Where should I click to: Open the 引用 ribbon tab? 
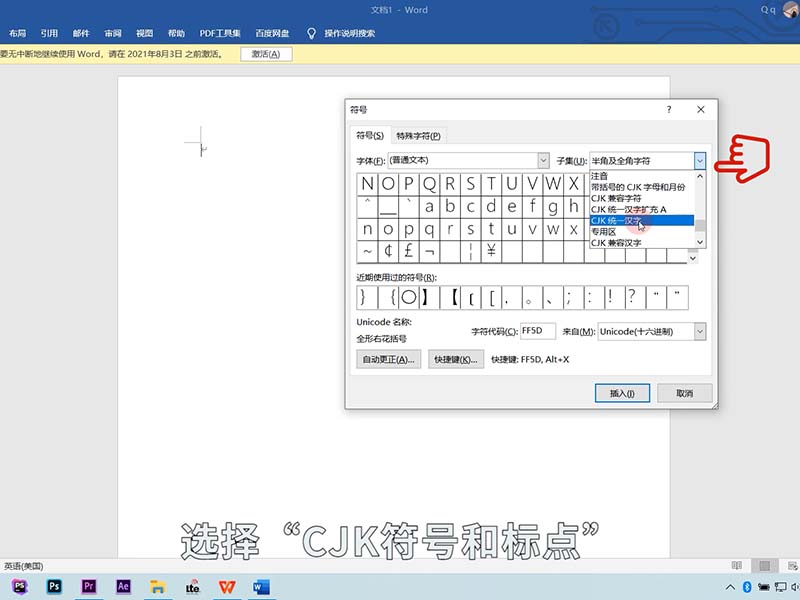[x=49, y=34]
